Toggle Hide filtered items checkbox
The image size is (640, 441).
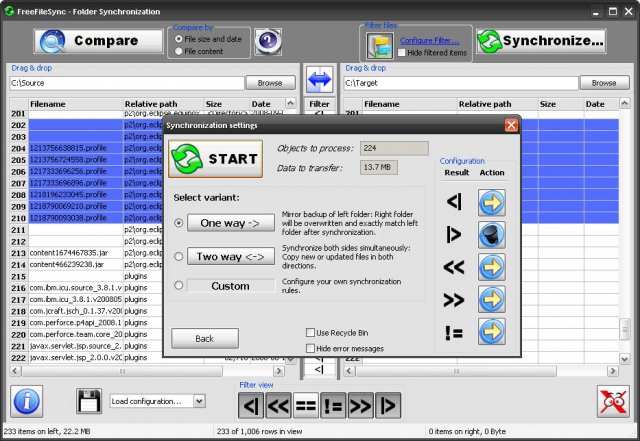[x=402, y=53]
